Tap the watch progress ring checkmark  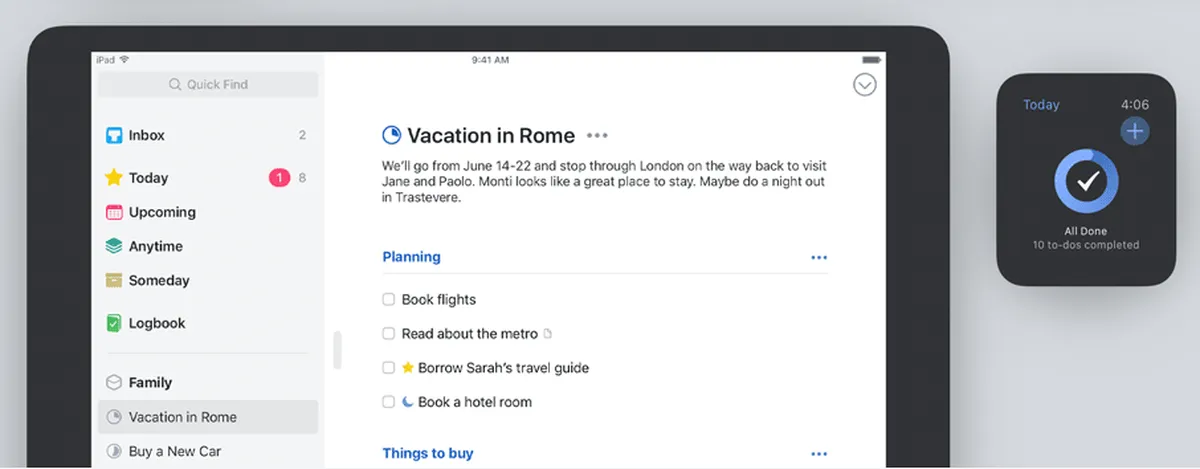(x=1086, y=182)
